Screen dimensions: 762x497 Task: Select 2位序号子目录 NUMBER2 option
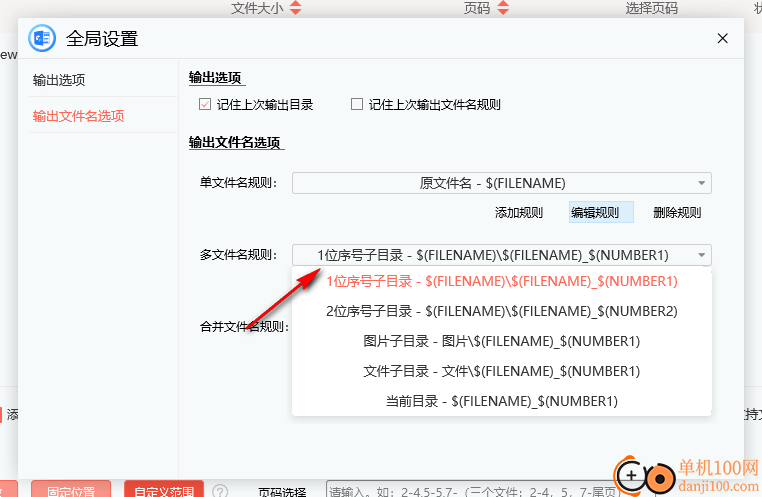(502, 311)
